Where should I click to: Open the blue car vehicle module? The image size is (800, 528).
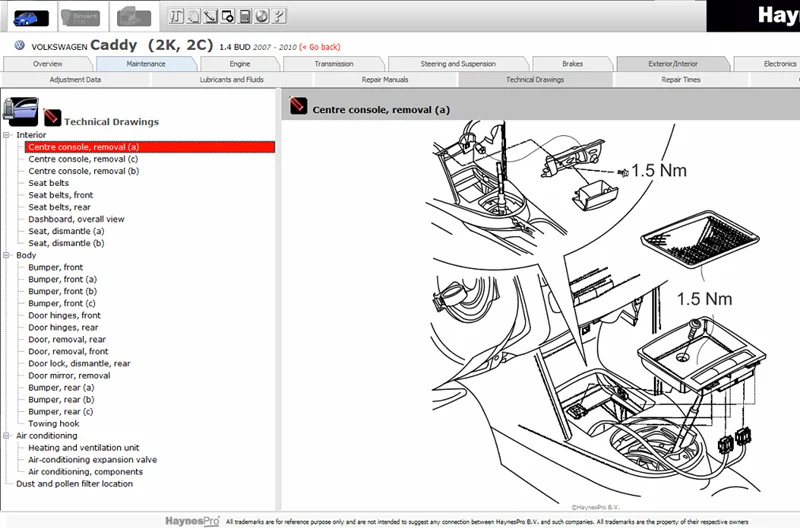[30, 18]
